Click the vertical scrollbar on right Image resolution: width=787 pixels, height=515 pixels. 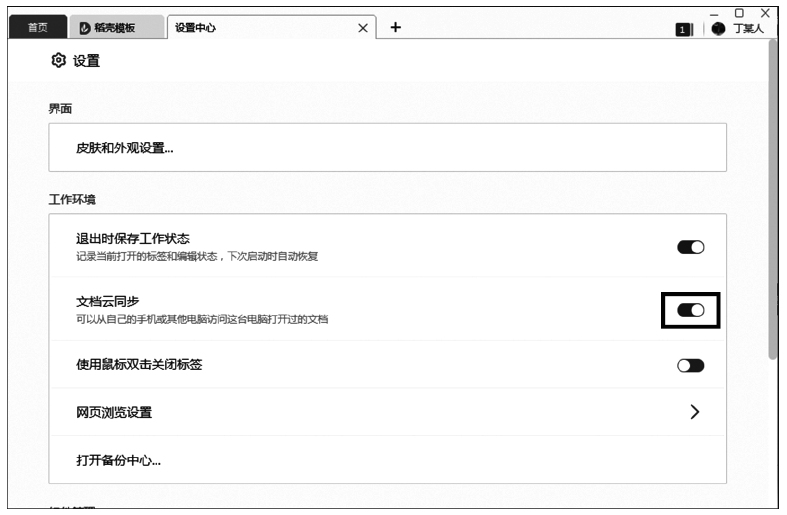coord(771,200)
